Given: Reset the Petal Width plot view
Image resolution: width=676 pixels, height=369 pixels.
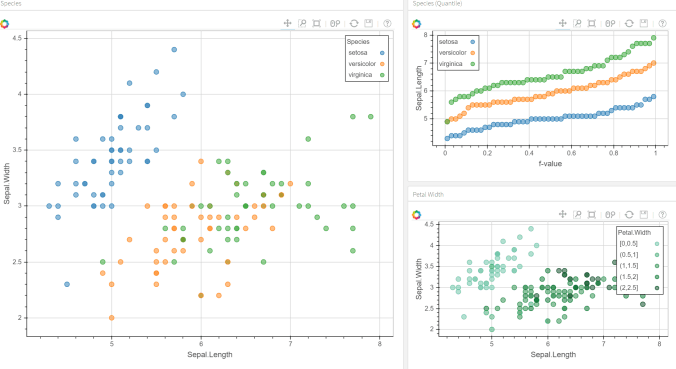Looking at the screenshot, I should pyautogui.click(x=629, y=214).
